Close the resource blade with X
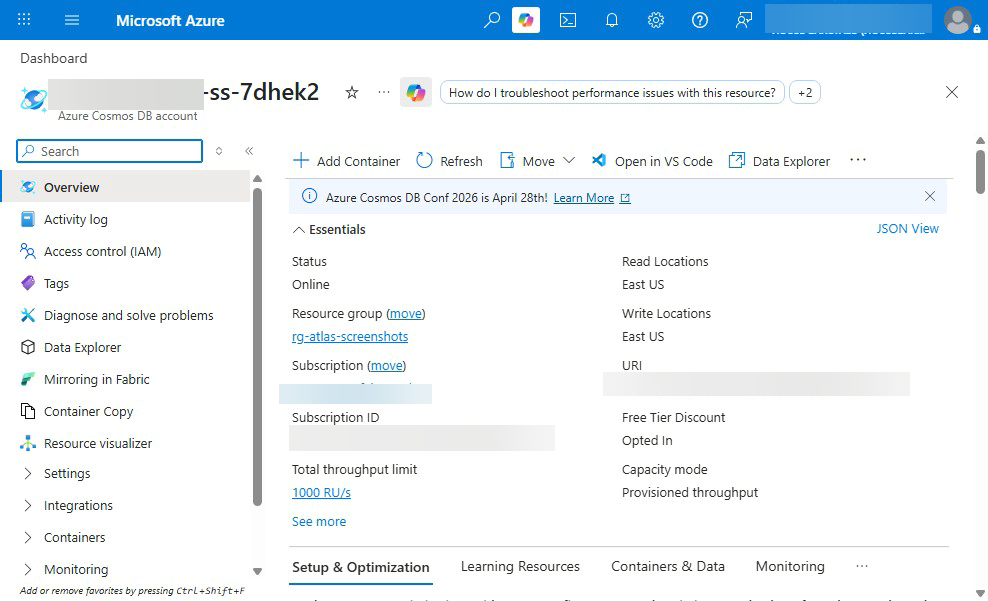The image size is (988, 601). pyautogui.click(x=951, y=92)
